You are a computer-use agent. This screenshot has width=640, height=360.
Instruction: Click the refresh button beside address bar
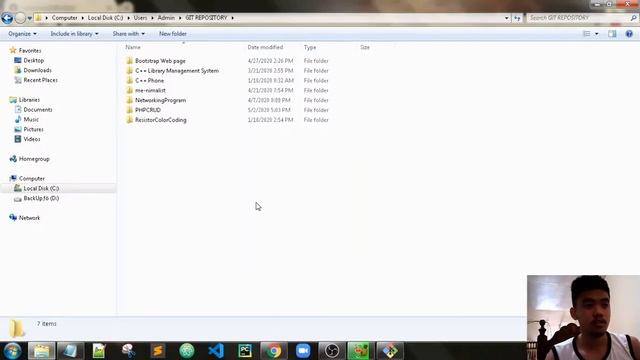click(x=517, y=18)
